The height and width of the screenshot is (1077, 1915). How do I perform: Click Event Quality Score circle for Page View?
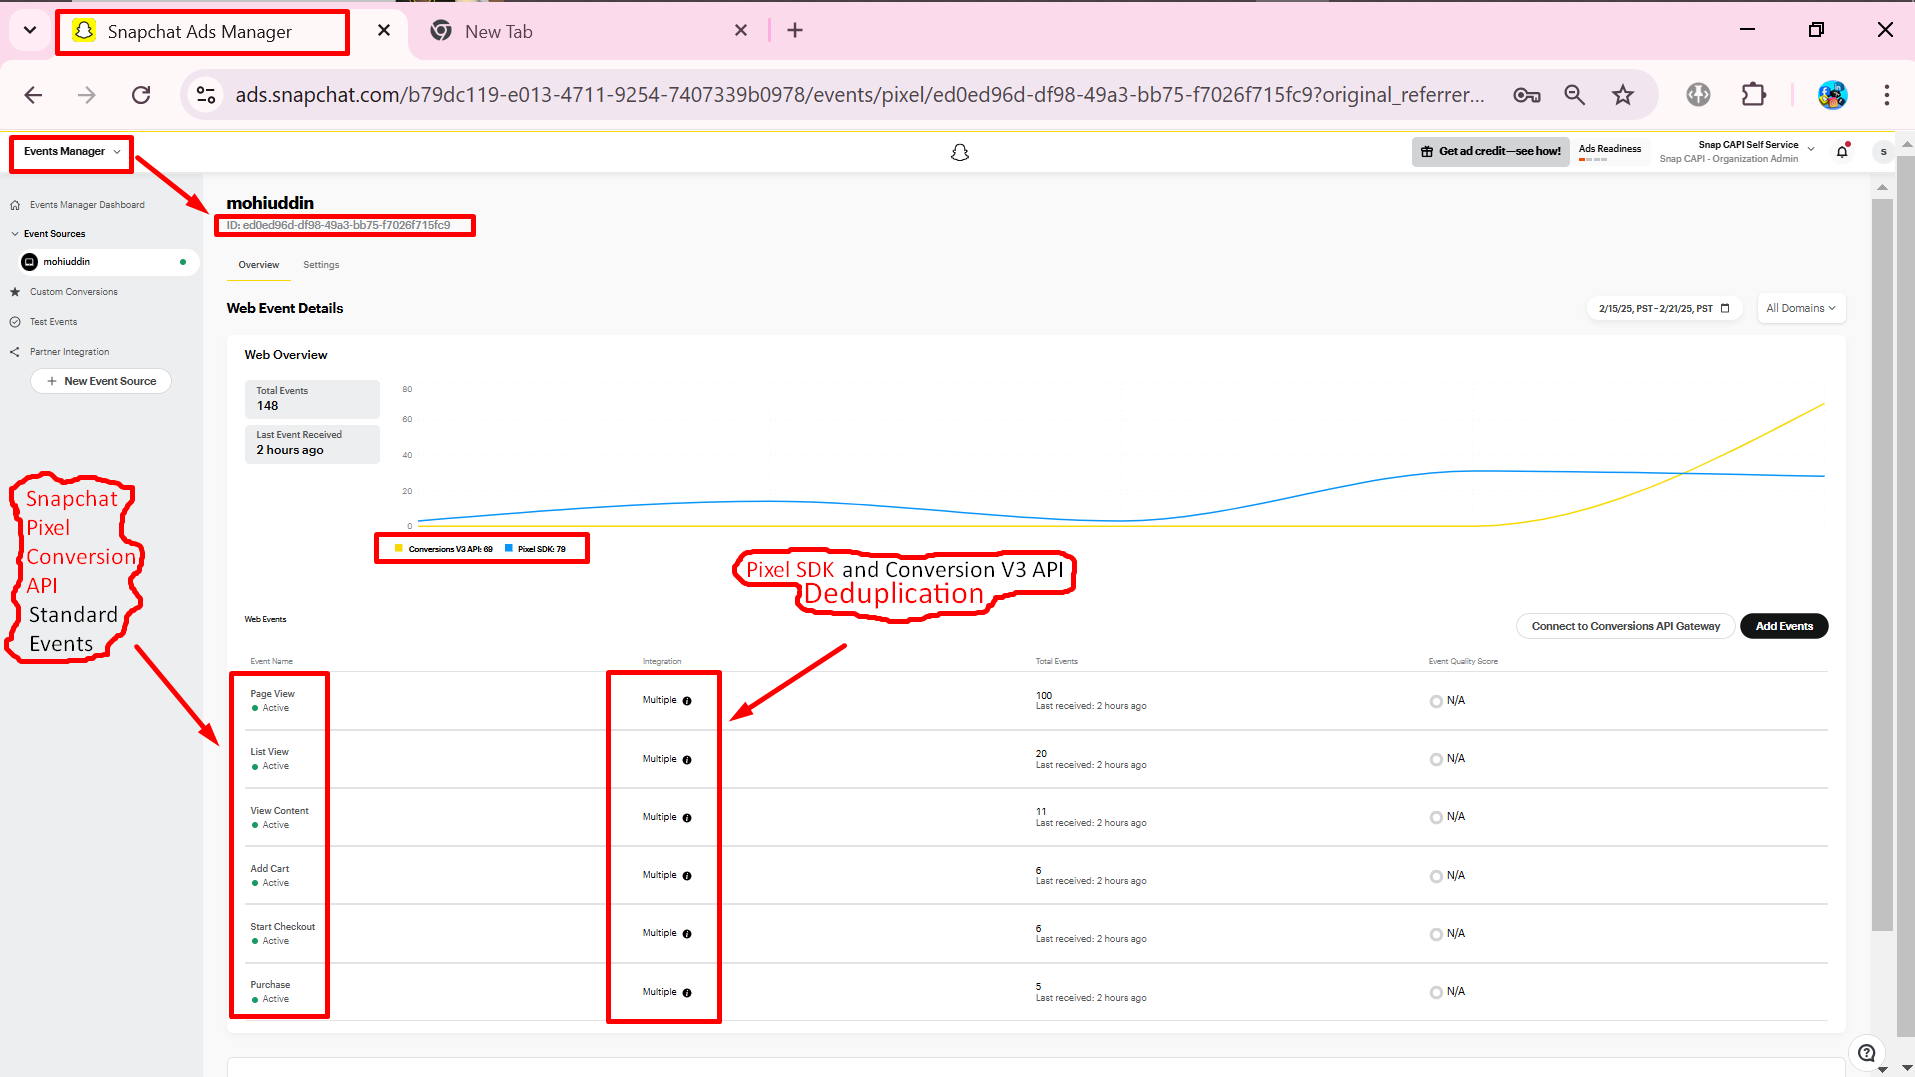tap(1436, 701)
